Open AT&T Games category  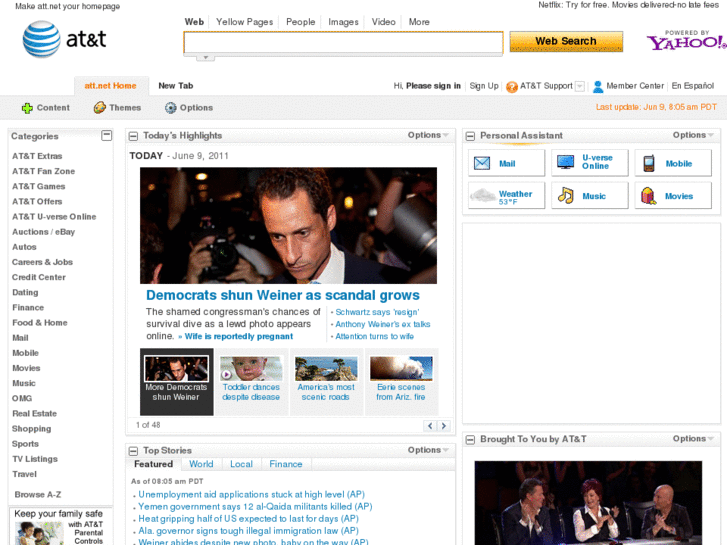pos(38,186)
